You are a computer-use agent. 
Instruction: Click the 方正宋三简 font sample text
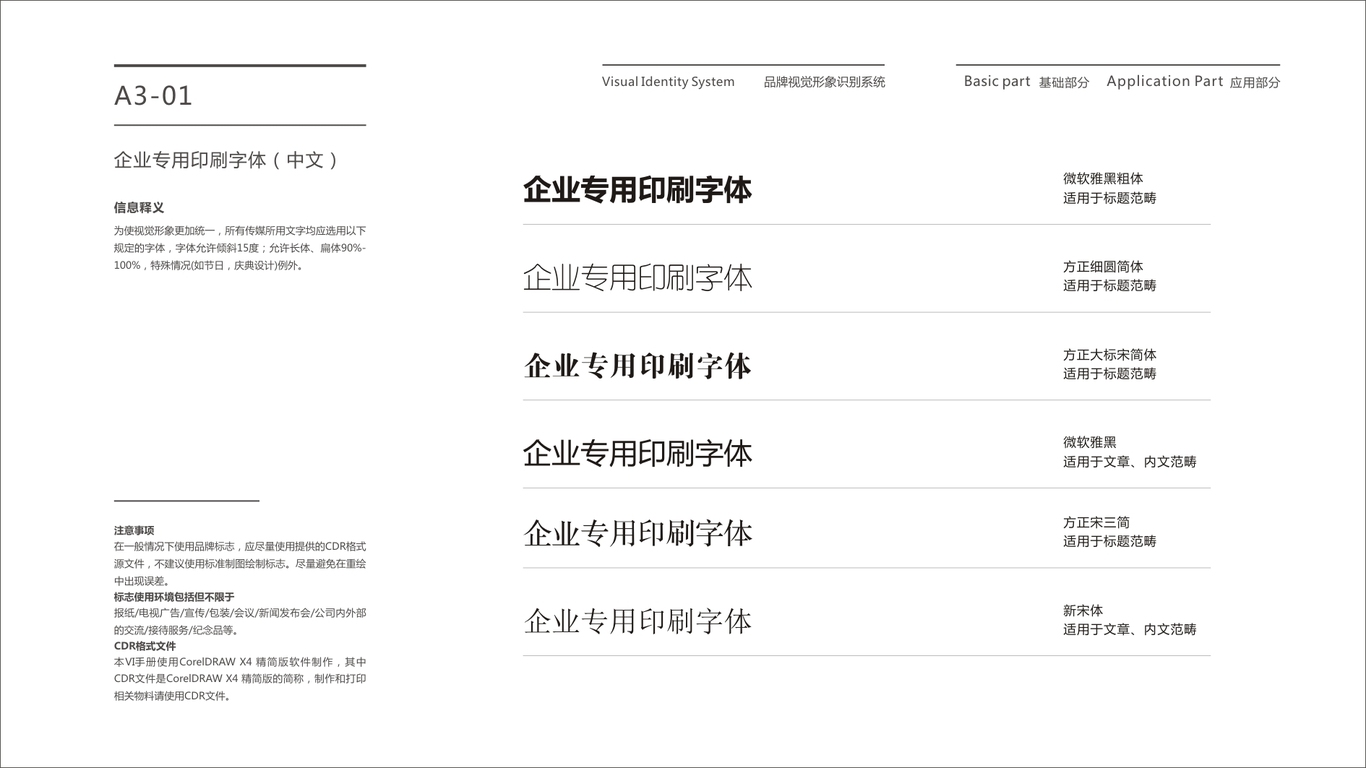637,533
